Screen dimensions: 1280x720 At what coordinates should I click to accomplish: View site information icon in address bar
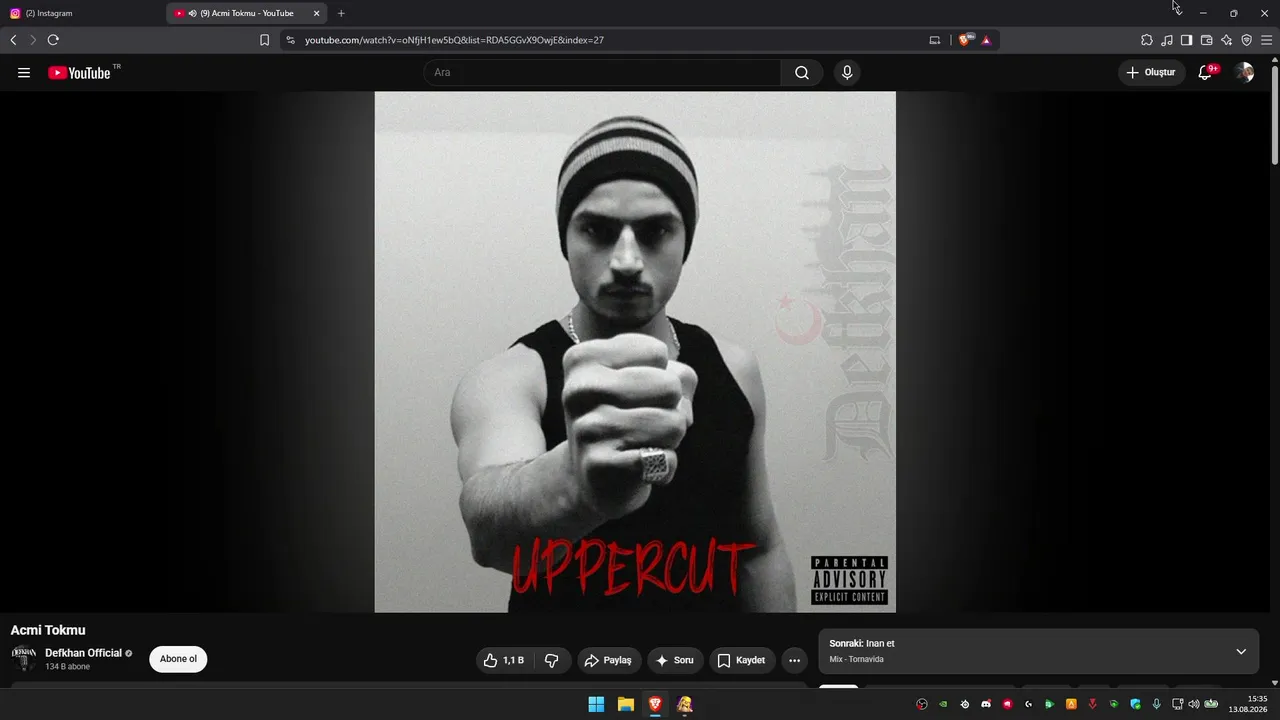point(290,40)
